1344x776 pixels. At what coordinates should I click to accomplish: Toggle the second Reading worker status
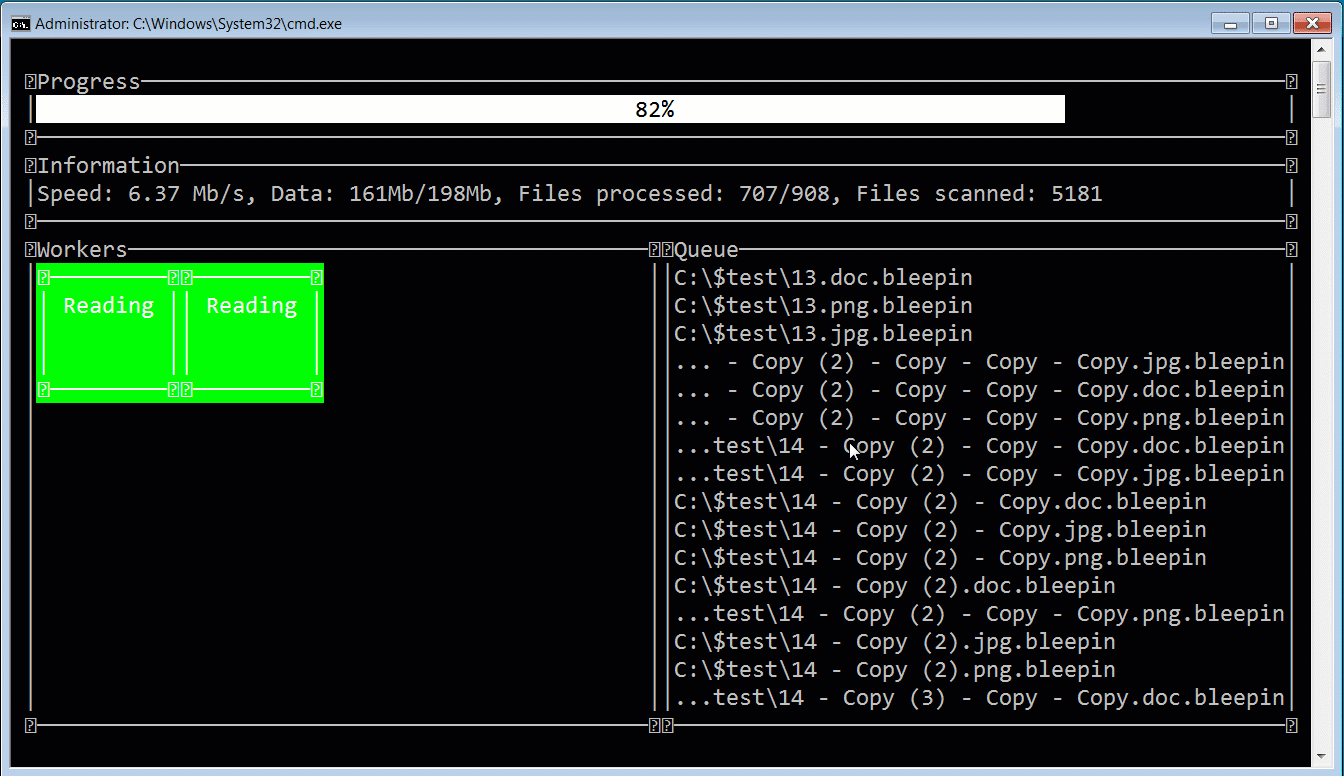[x=251, y=306]
